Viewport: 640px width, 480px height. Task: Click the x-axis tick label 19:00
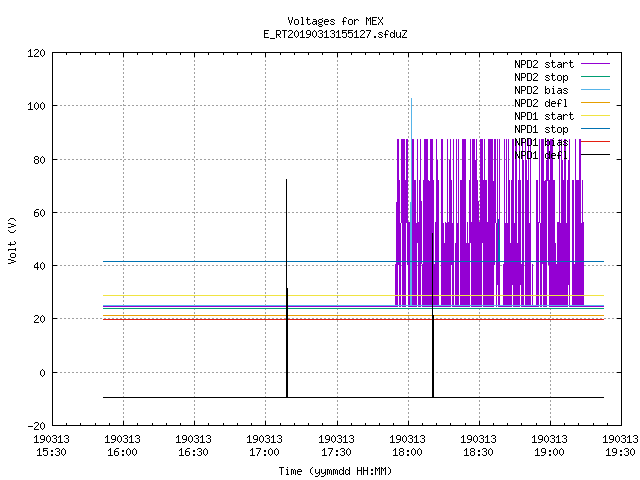point(549,452)
